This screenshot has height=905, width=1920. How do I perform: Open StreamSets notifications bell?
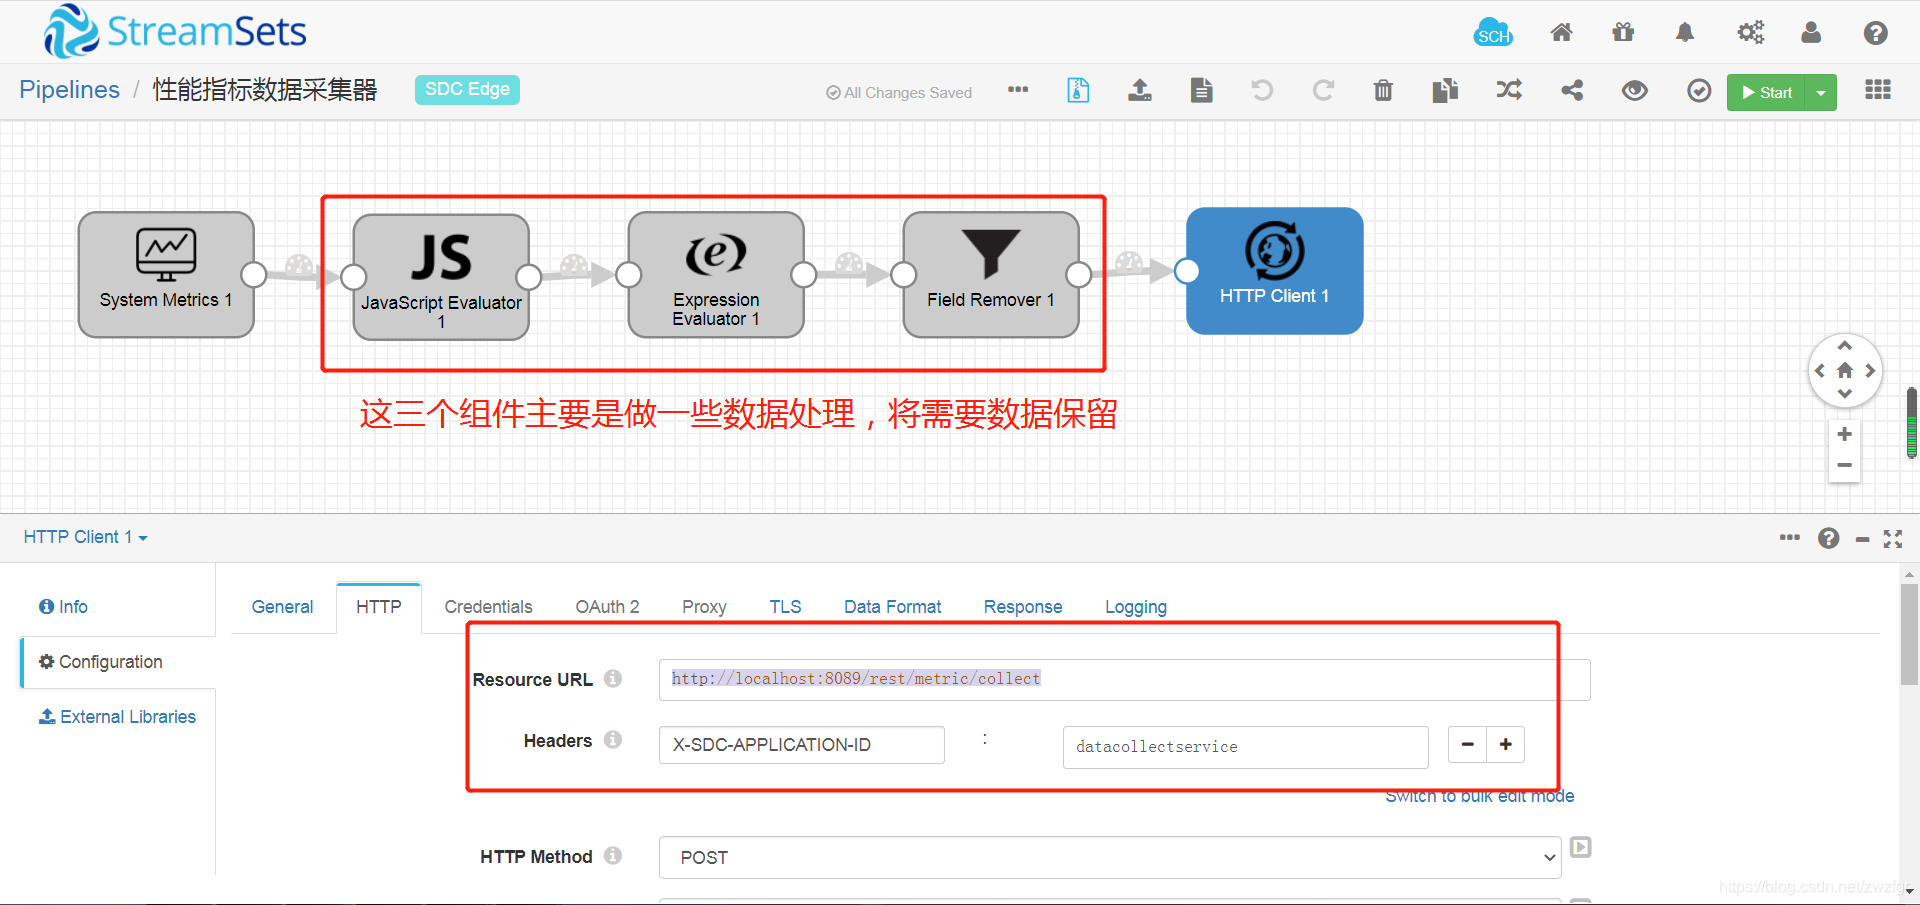click(x=1684, y=32)
